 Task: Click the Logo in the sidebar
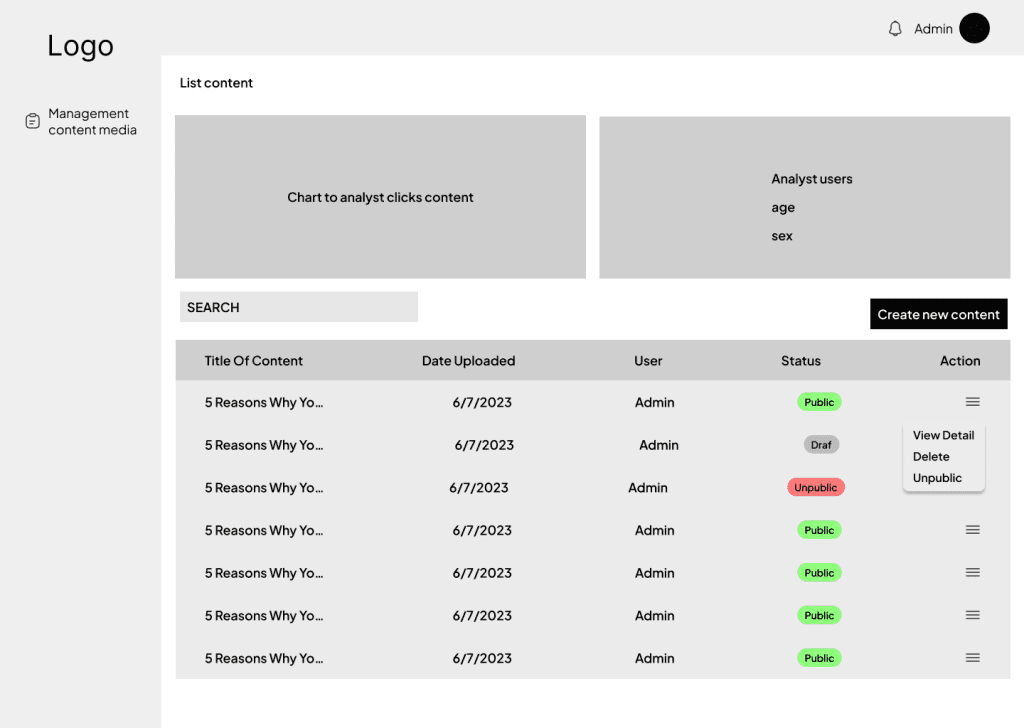tap(80, 46)
